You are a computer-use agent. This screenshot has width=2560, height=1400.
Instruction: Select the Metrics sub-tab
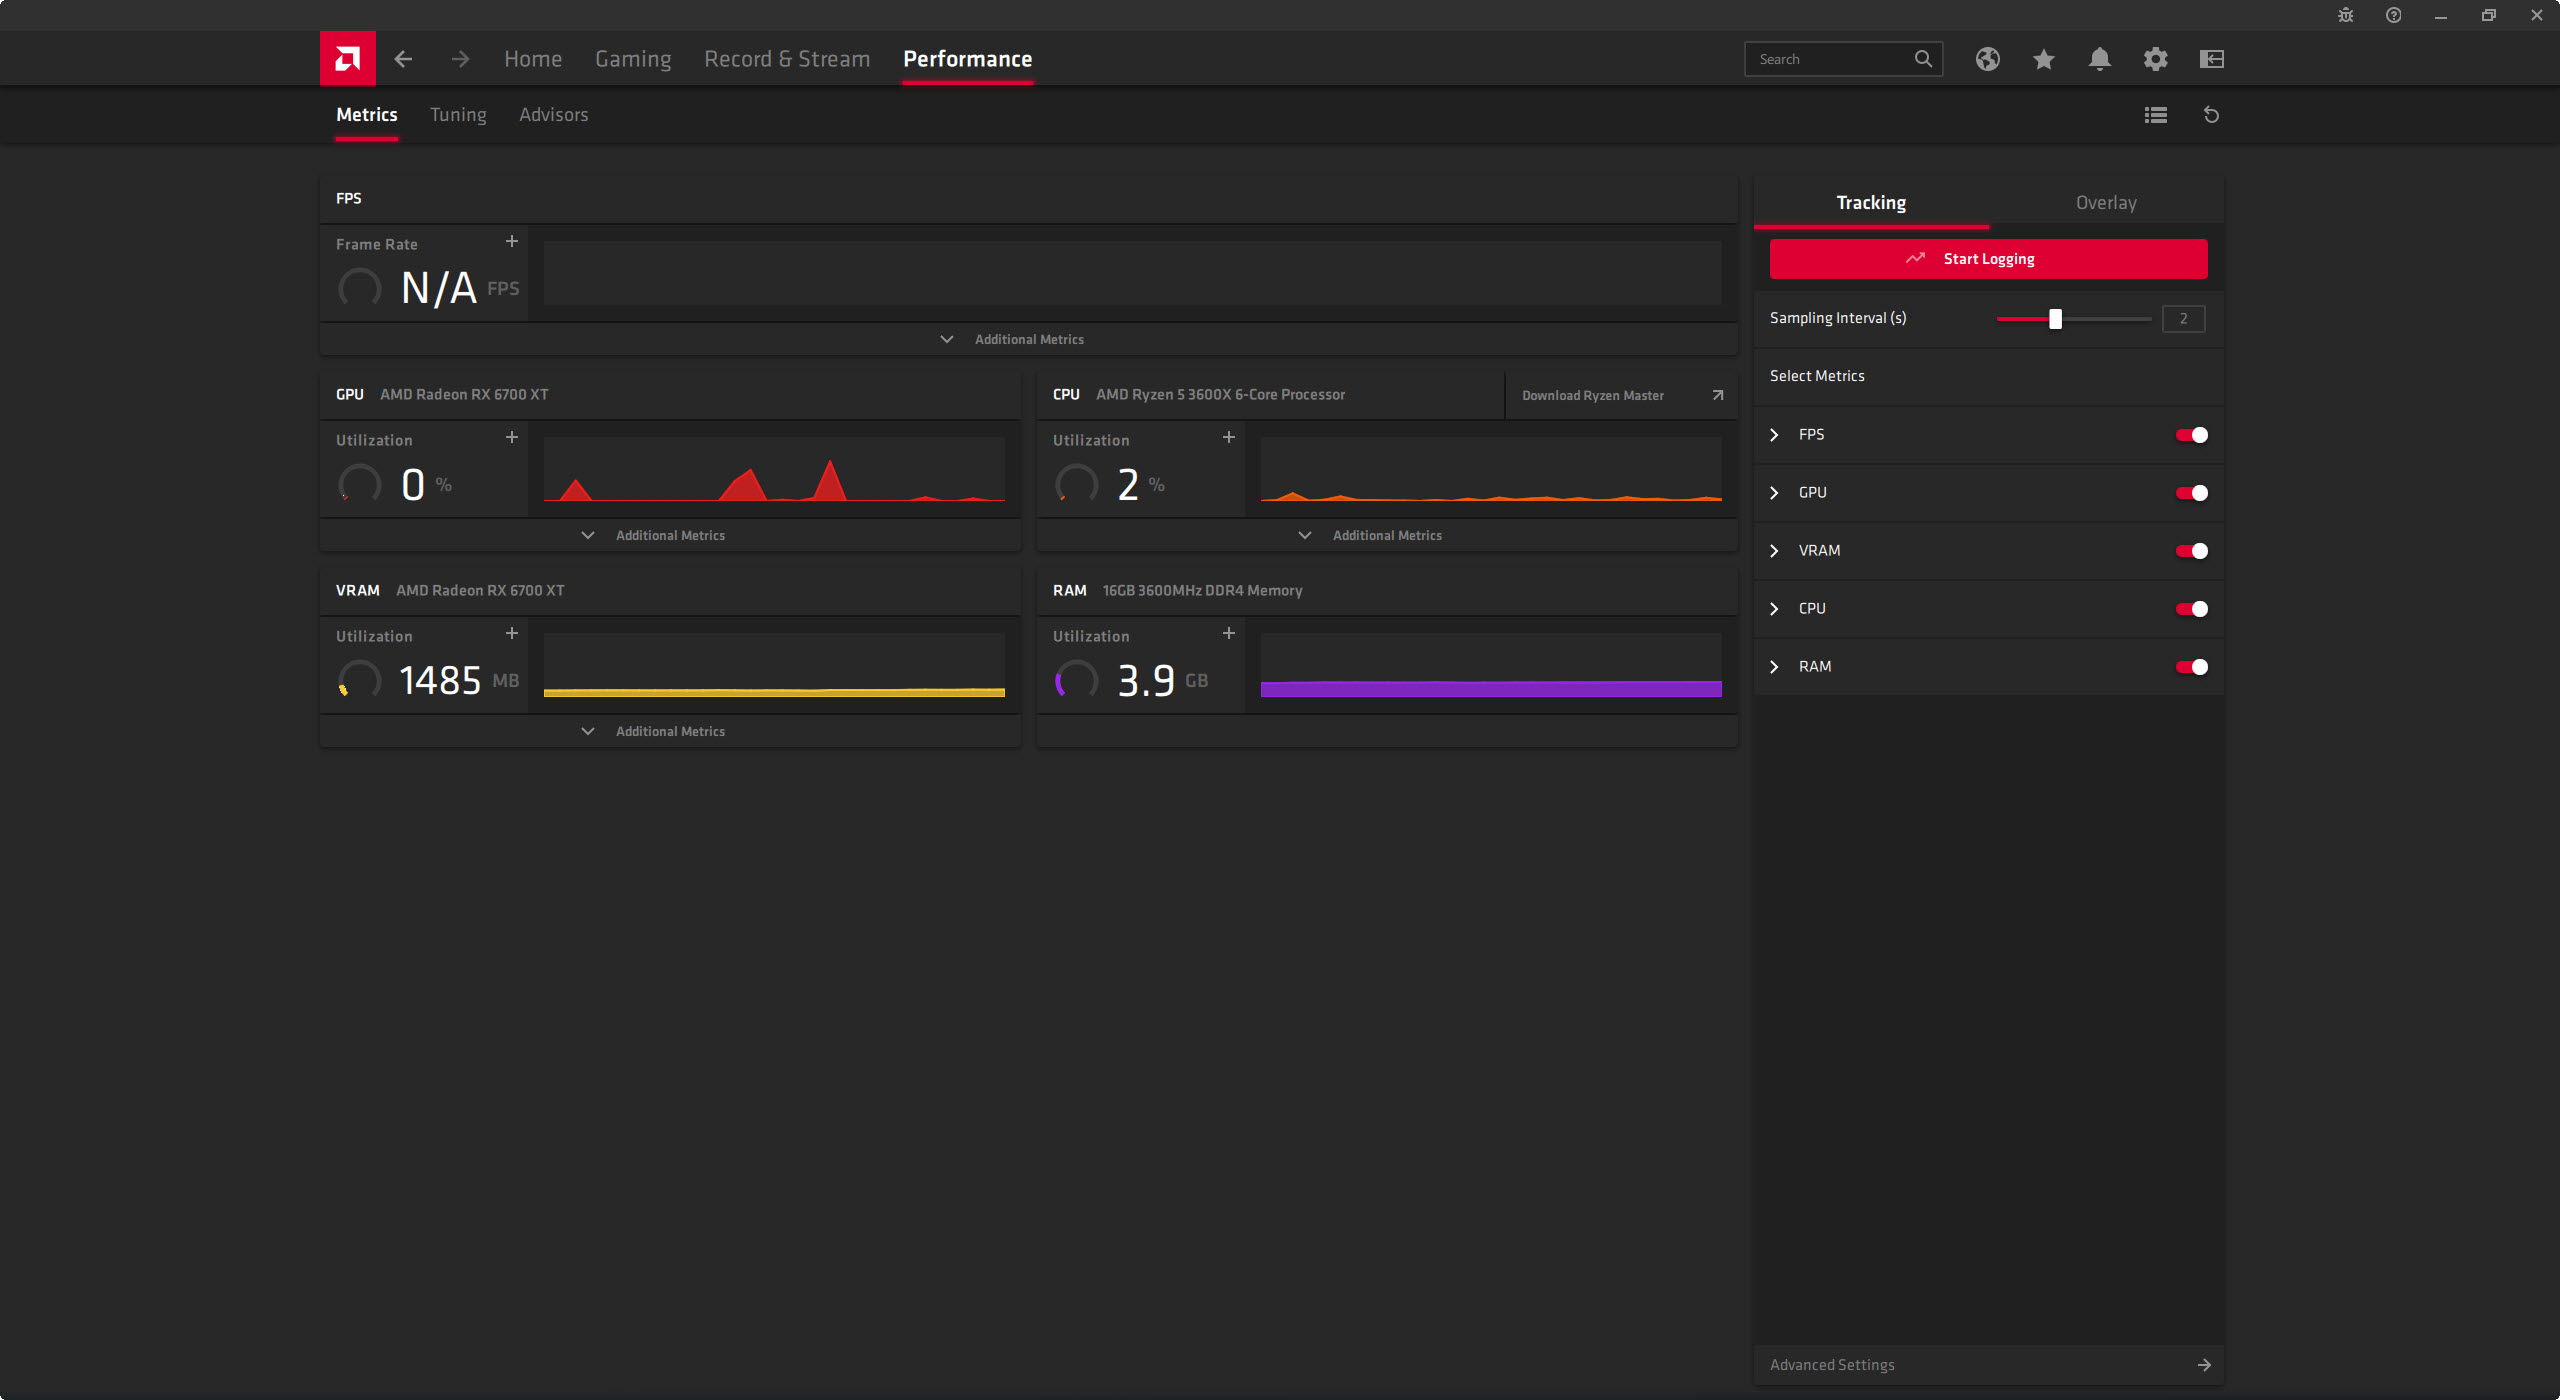point(367,115)
